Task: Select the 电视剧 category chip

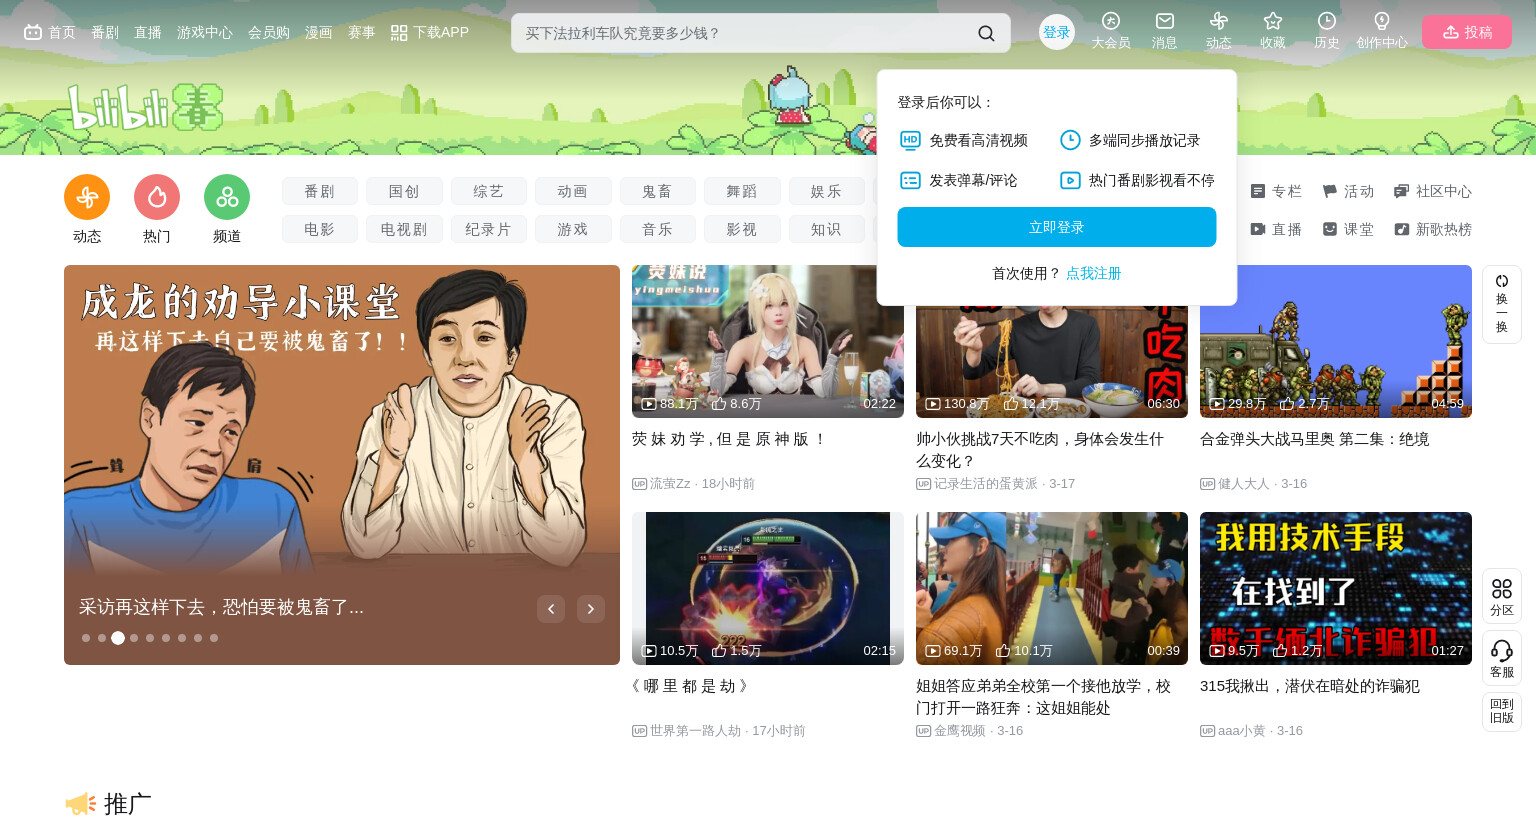Action: coord(404,229)
